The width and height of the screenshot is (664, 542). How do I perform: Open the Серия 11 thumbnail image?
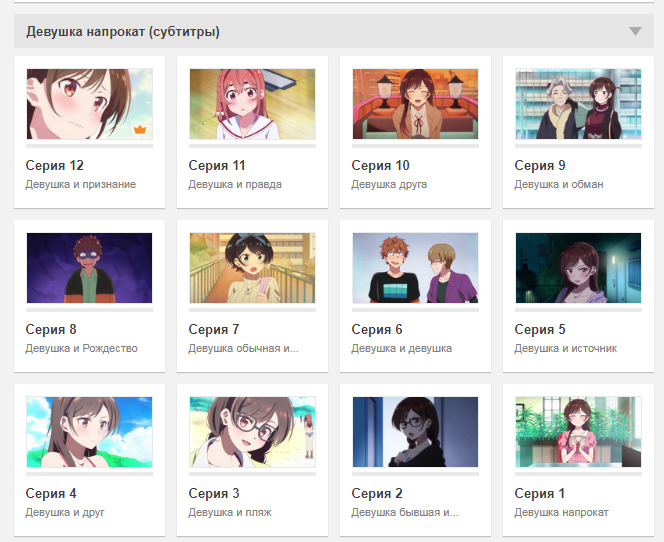tap(252, 104)
